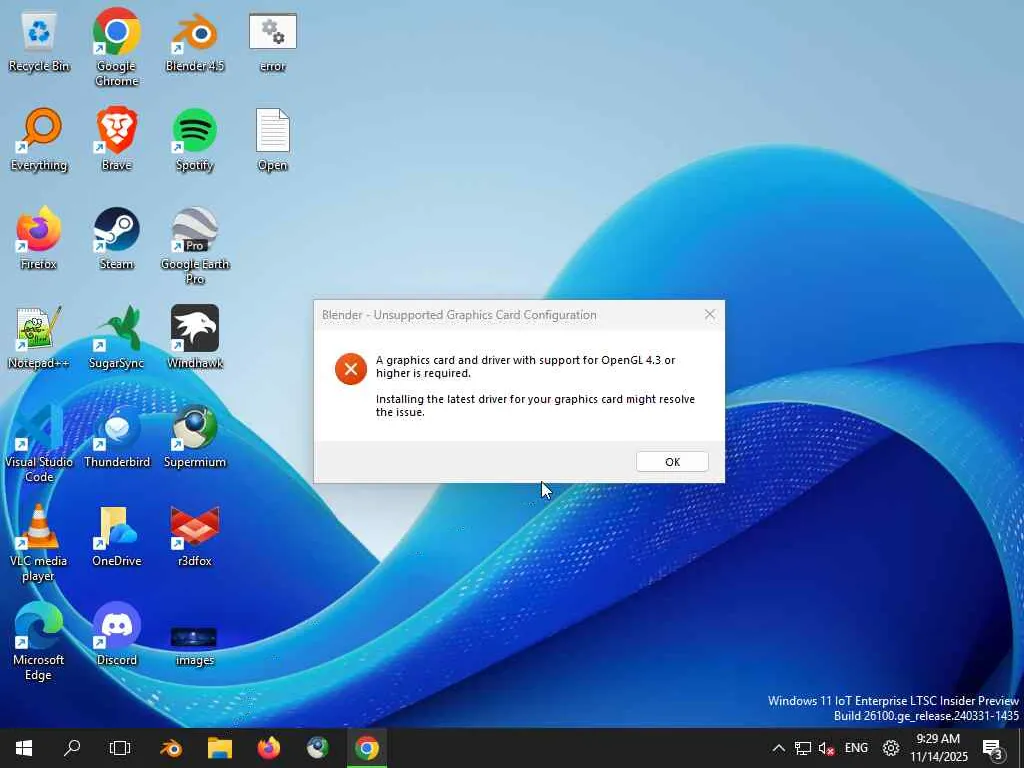Select the Blender 4.5 desktop shortcut
1024x768 pixels.
(195, 40)
